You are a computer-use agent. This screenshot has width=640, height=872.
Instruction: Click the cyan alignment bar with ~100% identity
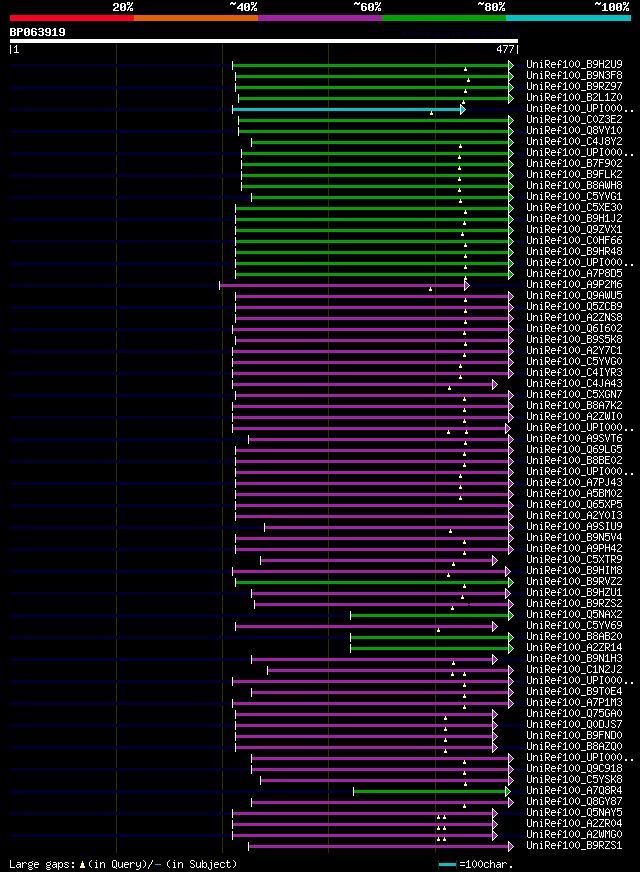pyautogui.click(x=348, y=110)
